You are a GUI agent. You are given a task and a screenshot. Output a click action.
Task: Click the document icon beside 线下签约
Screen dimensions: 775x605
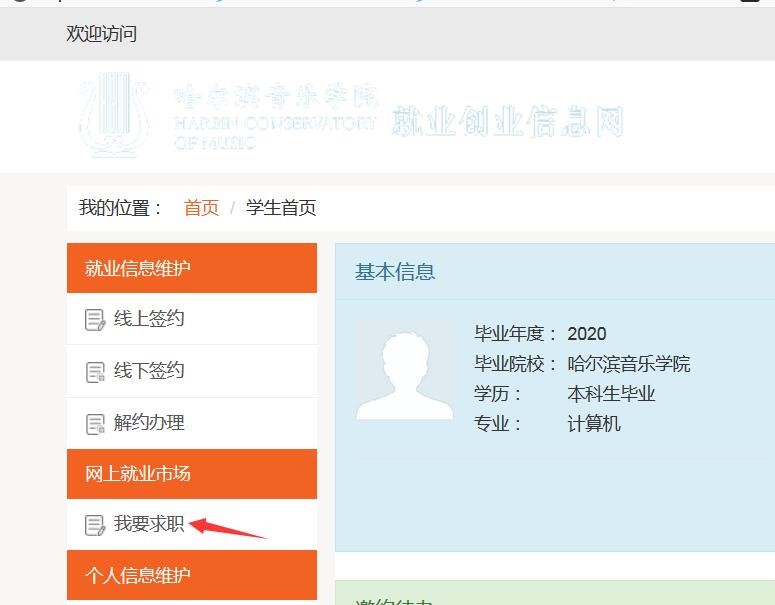point(95,372)
